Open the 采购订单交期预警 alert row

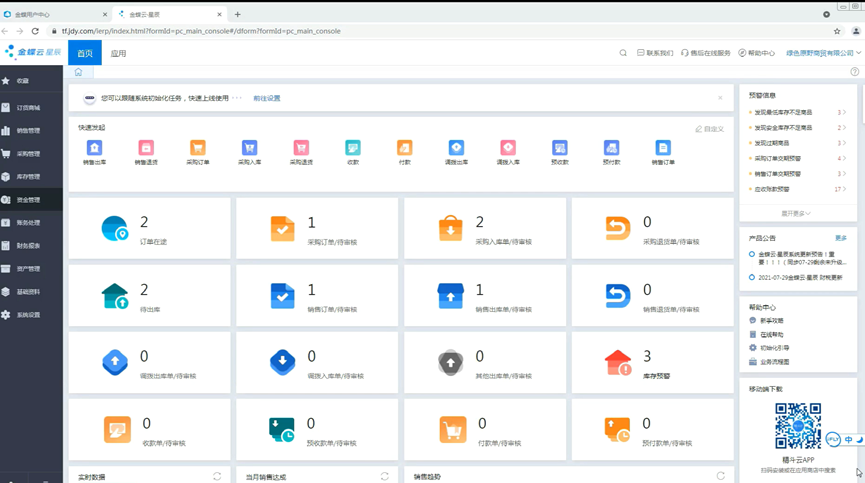[798, 158]
